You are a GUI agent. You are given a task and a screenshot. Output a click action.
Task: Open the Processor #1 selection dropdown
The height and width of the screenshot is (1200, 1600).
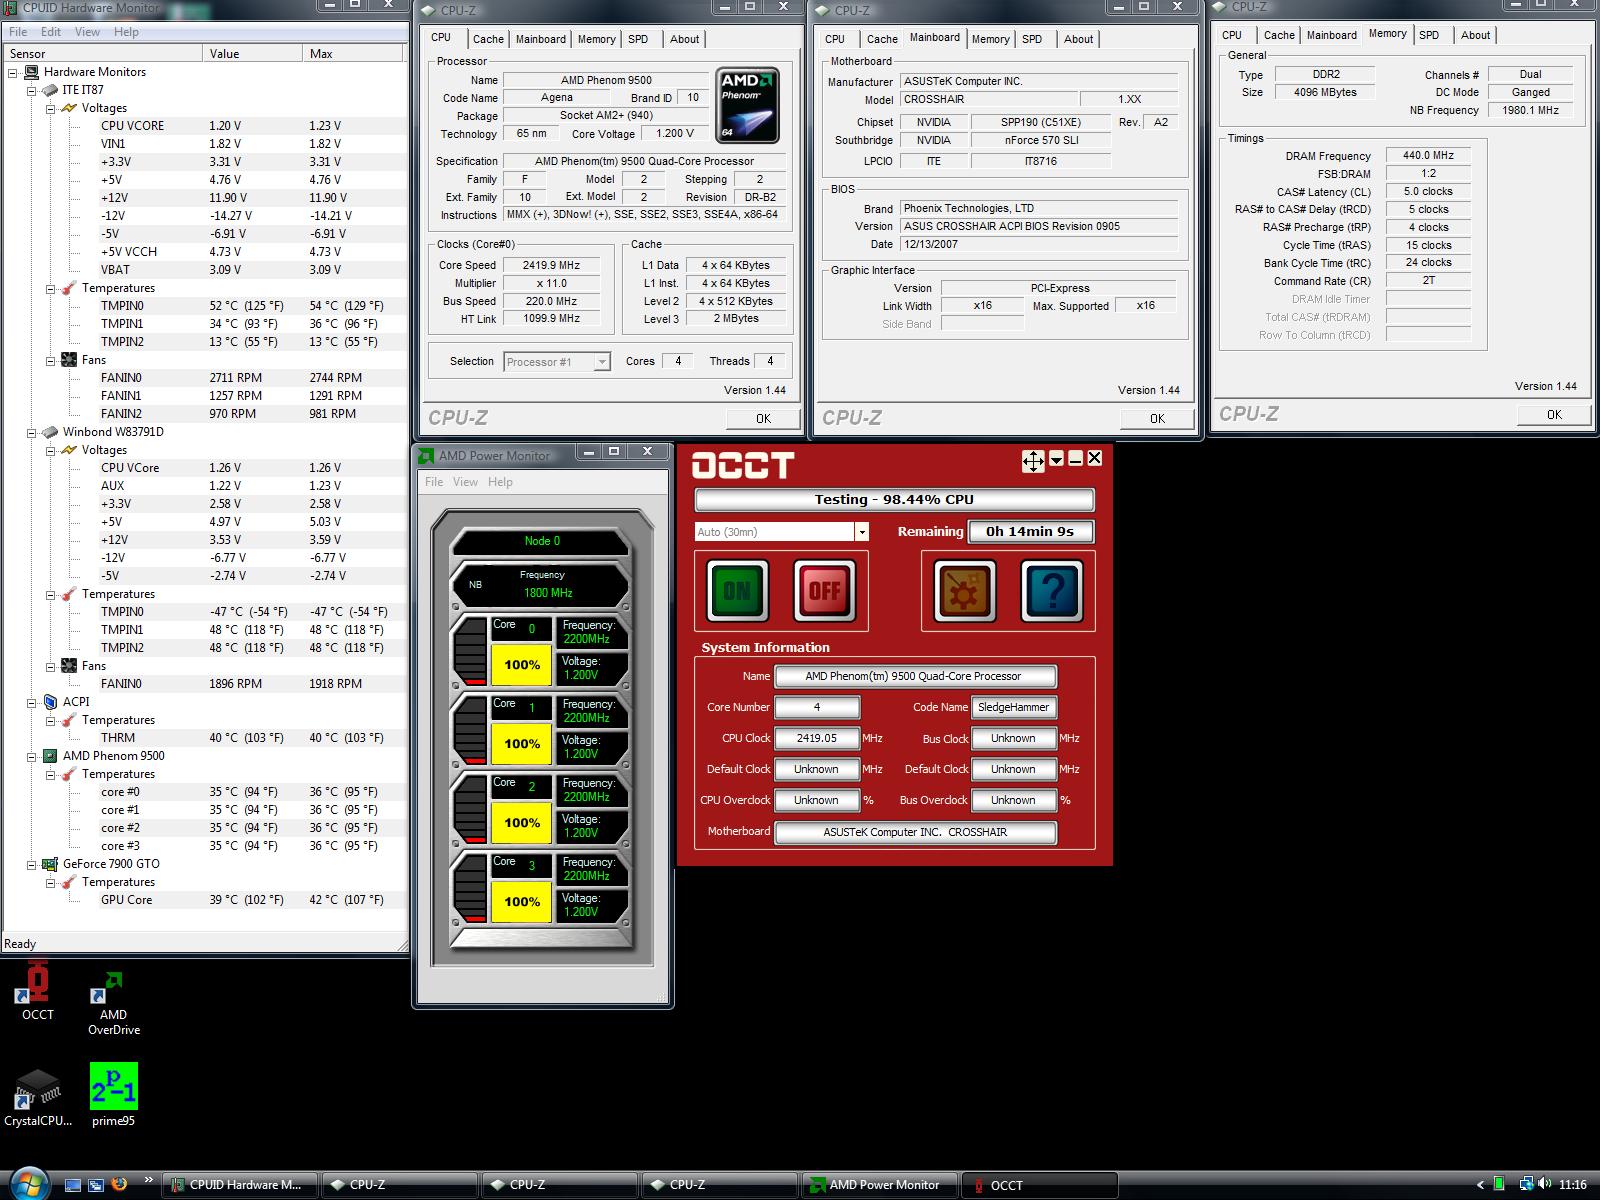tap(601, 362)
